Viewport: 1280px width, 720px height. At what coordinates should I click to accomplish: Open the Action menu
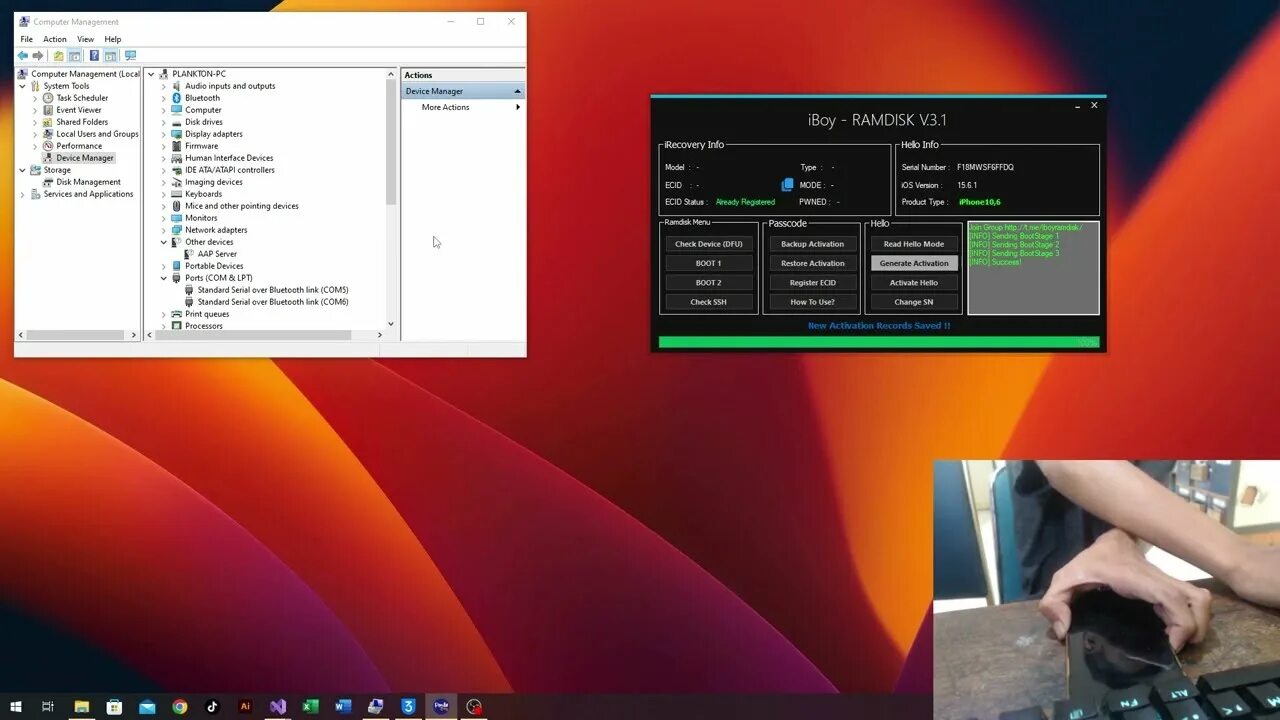pos(55,39)
